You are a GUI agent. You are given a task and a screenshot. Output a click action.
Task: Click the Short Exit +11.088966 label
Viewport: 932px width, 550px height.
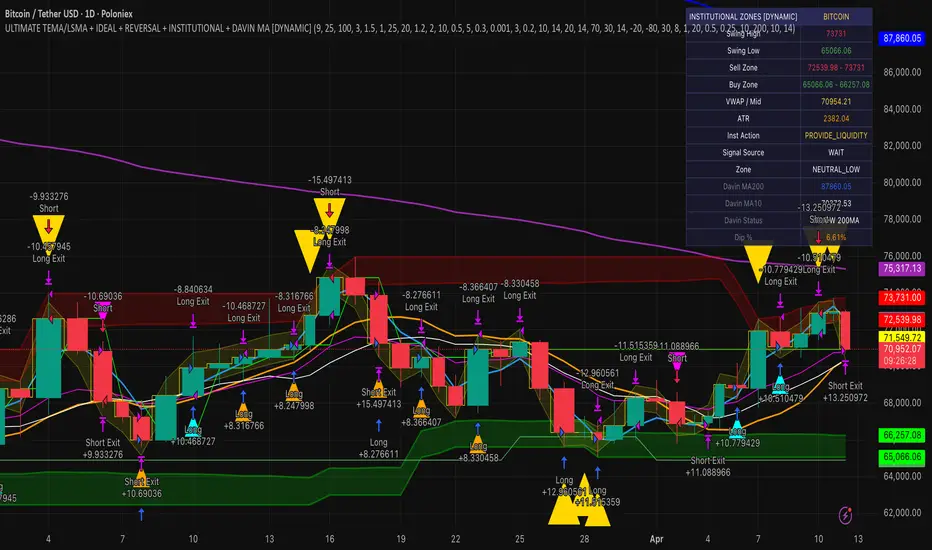[x=707, y=467]
